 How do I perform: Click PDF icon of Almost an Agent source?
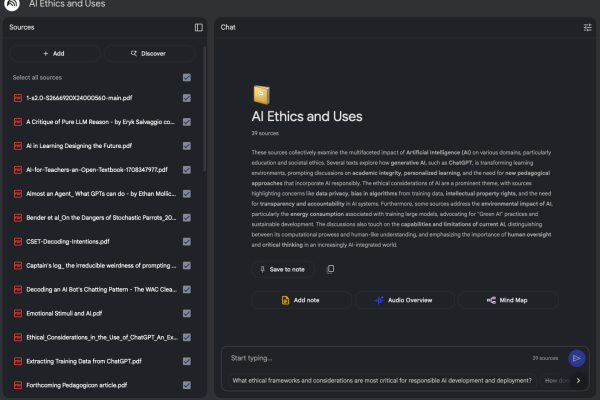(18, 194)
